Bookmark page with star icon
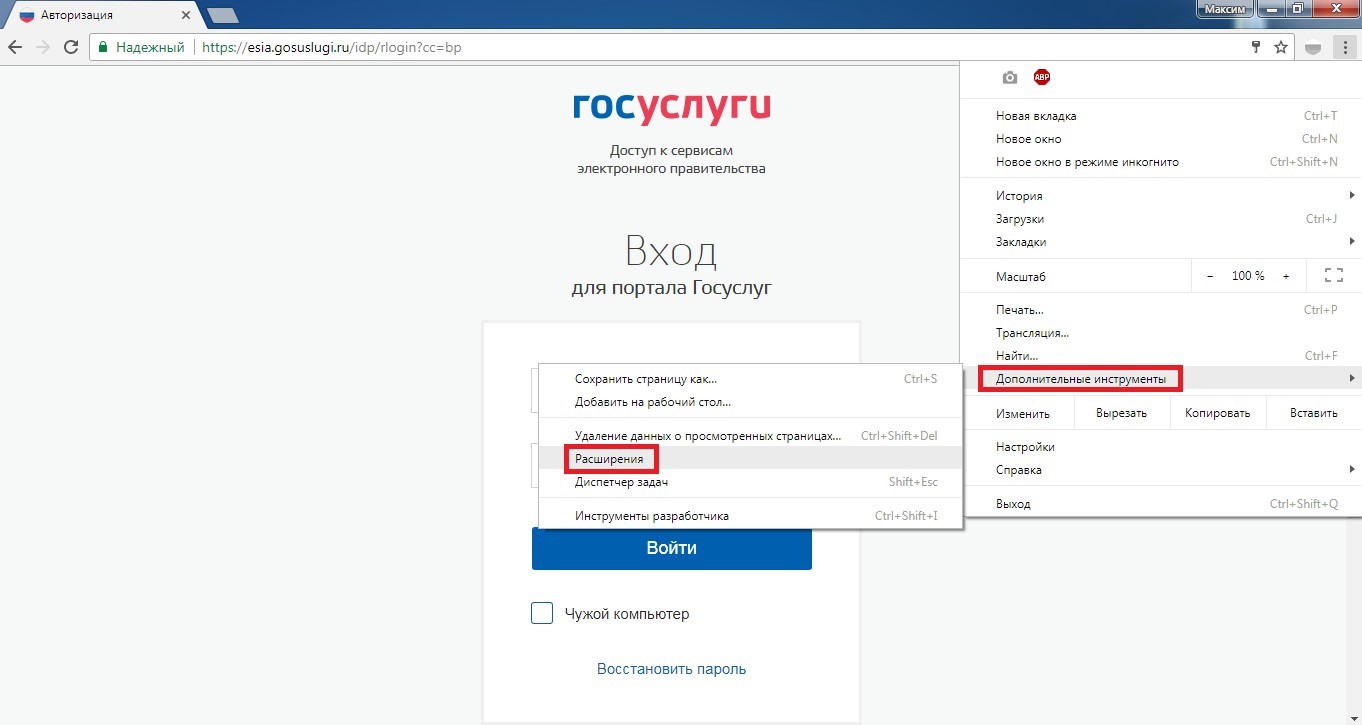 1281,47
